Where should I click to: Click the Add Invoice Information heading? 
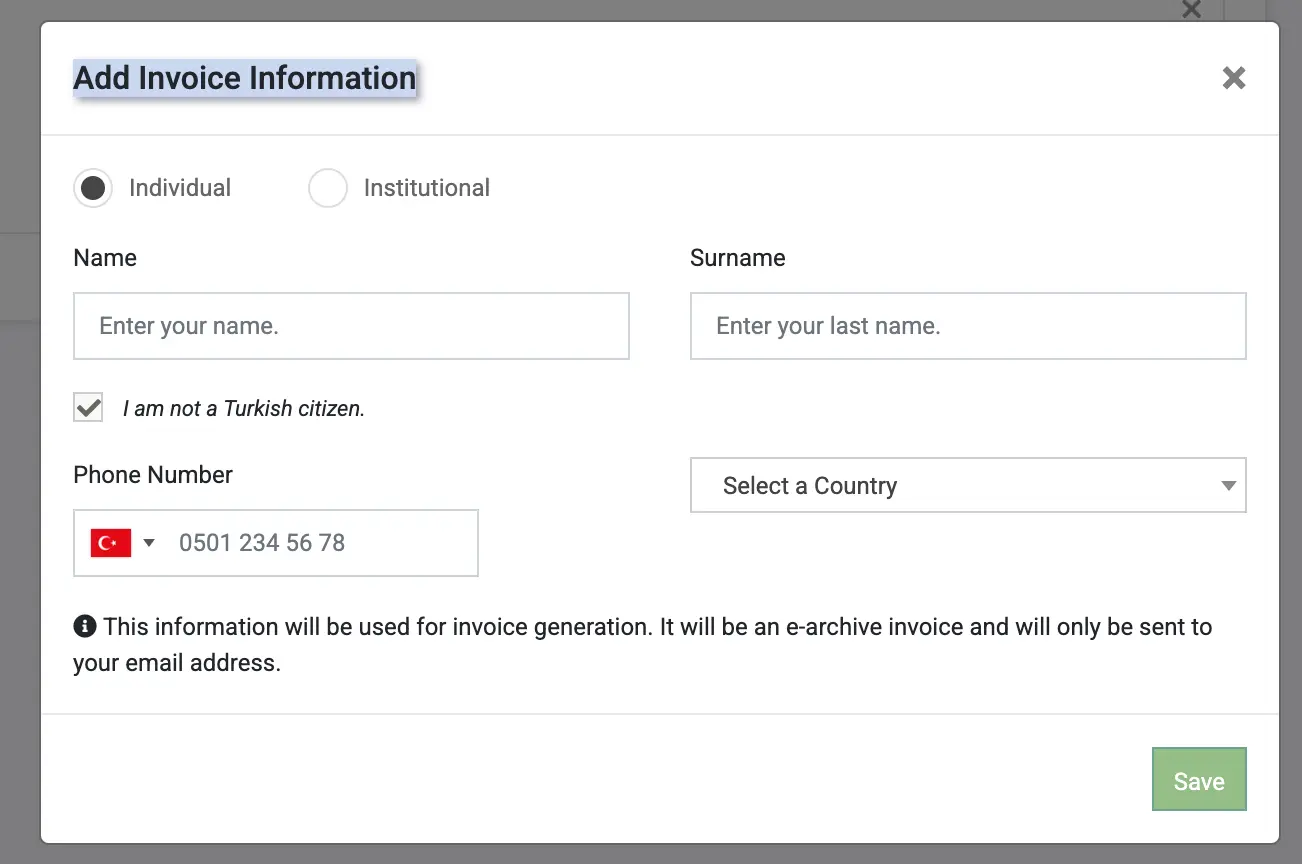click(245, 78)
